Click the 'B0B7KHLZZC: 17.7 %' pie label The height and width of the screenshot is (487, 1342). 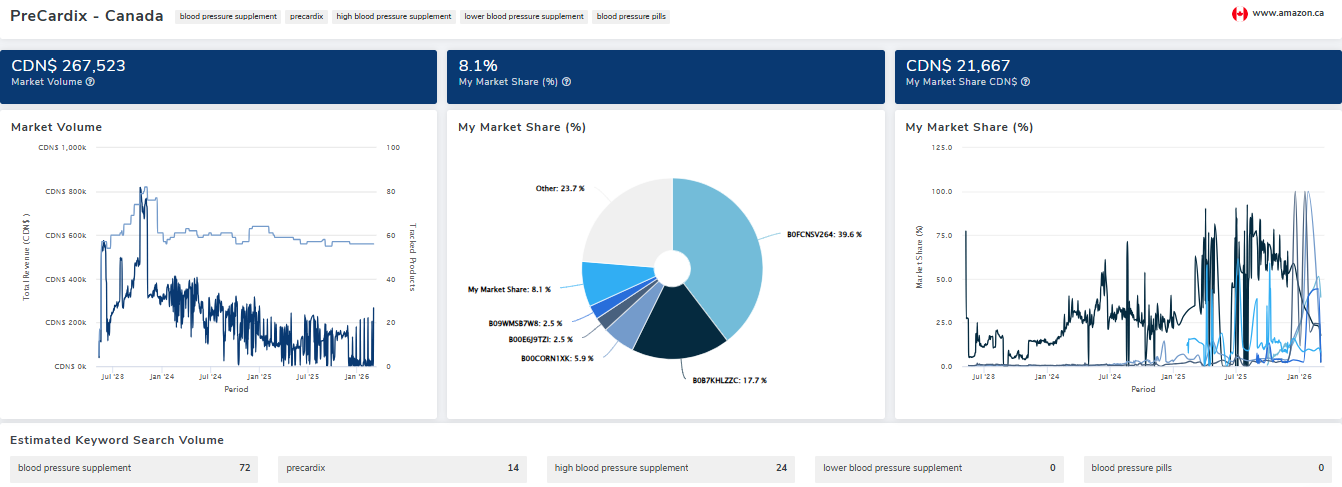pyautogui.click(x=729, y=380)
